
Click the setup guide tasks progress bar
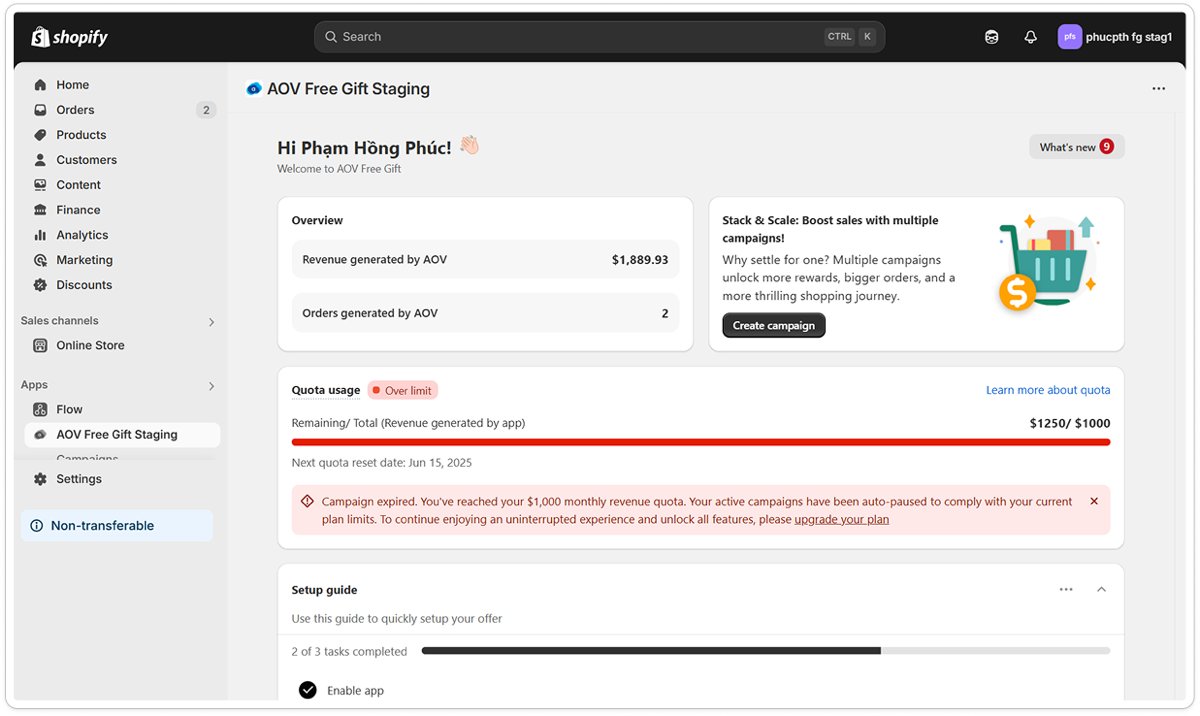pyautogui.click(x=766, y=651)
